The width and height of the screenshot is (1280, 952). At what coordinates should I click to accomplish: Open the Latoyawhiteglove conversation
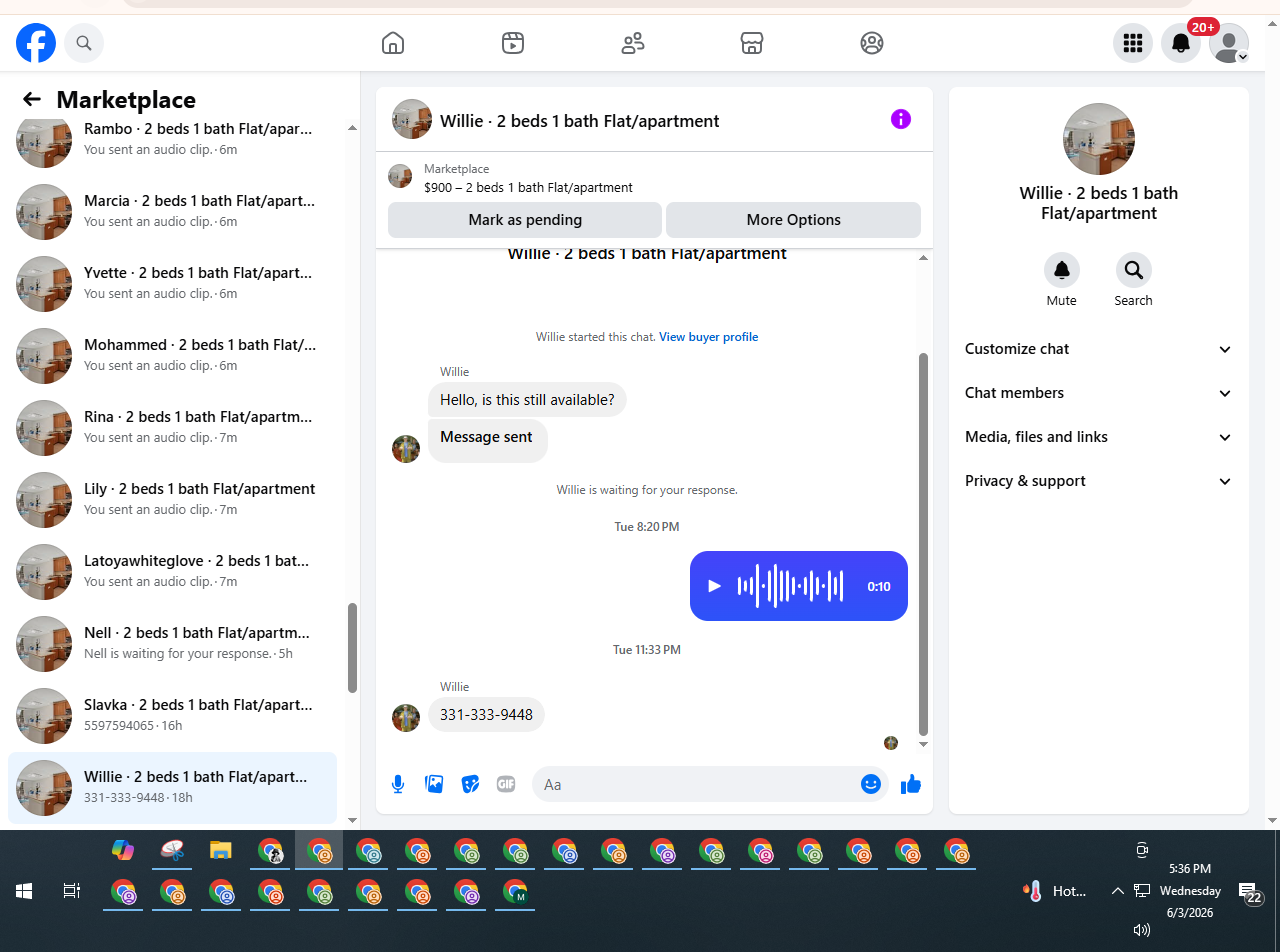point(172,571)
